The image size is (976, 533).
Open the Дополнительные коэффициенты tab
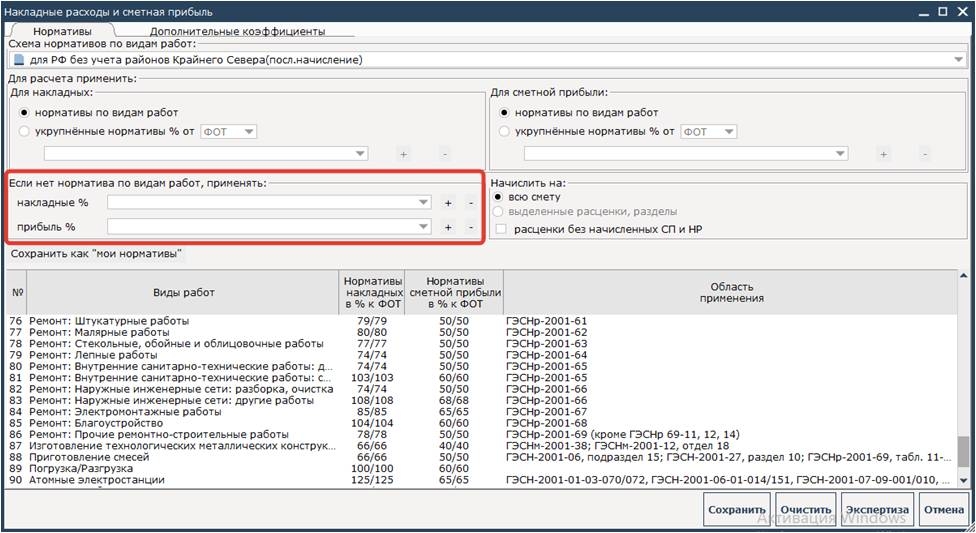[237, 31]
